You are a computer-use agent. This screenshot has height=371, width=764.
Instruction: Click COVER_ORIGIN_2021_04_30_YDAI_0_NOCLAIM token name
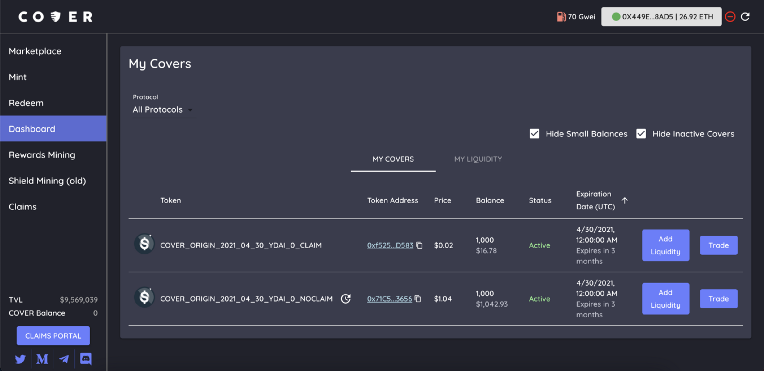247,298
